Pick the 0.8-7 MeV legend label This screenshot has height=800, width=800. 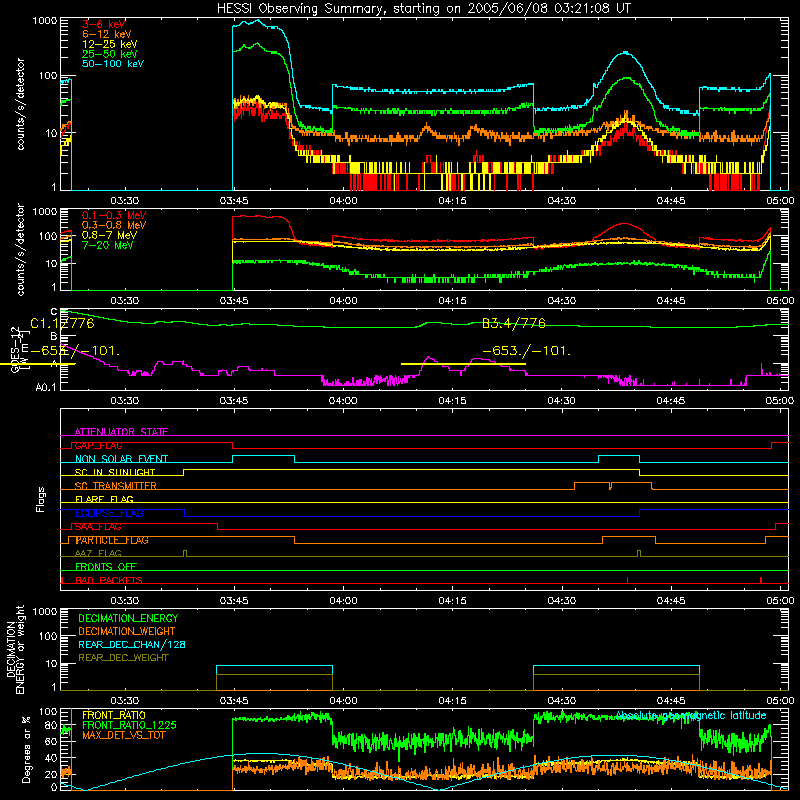(x=109, y=235)
